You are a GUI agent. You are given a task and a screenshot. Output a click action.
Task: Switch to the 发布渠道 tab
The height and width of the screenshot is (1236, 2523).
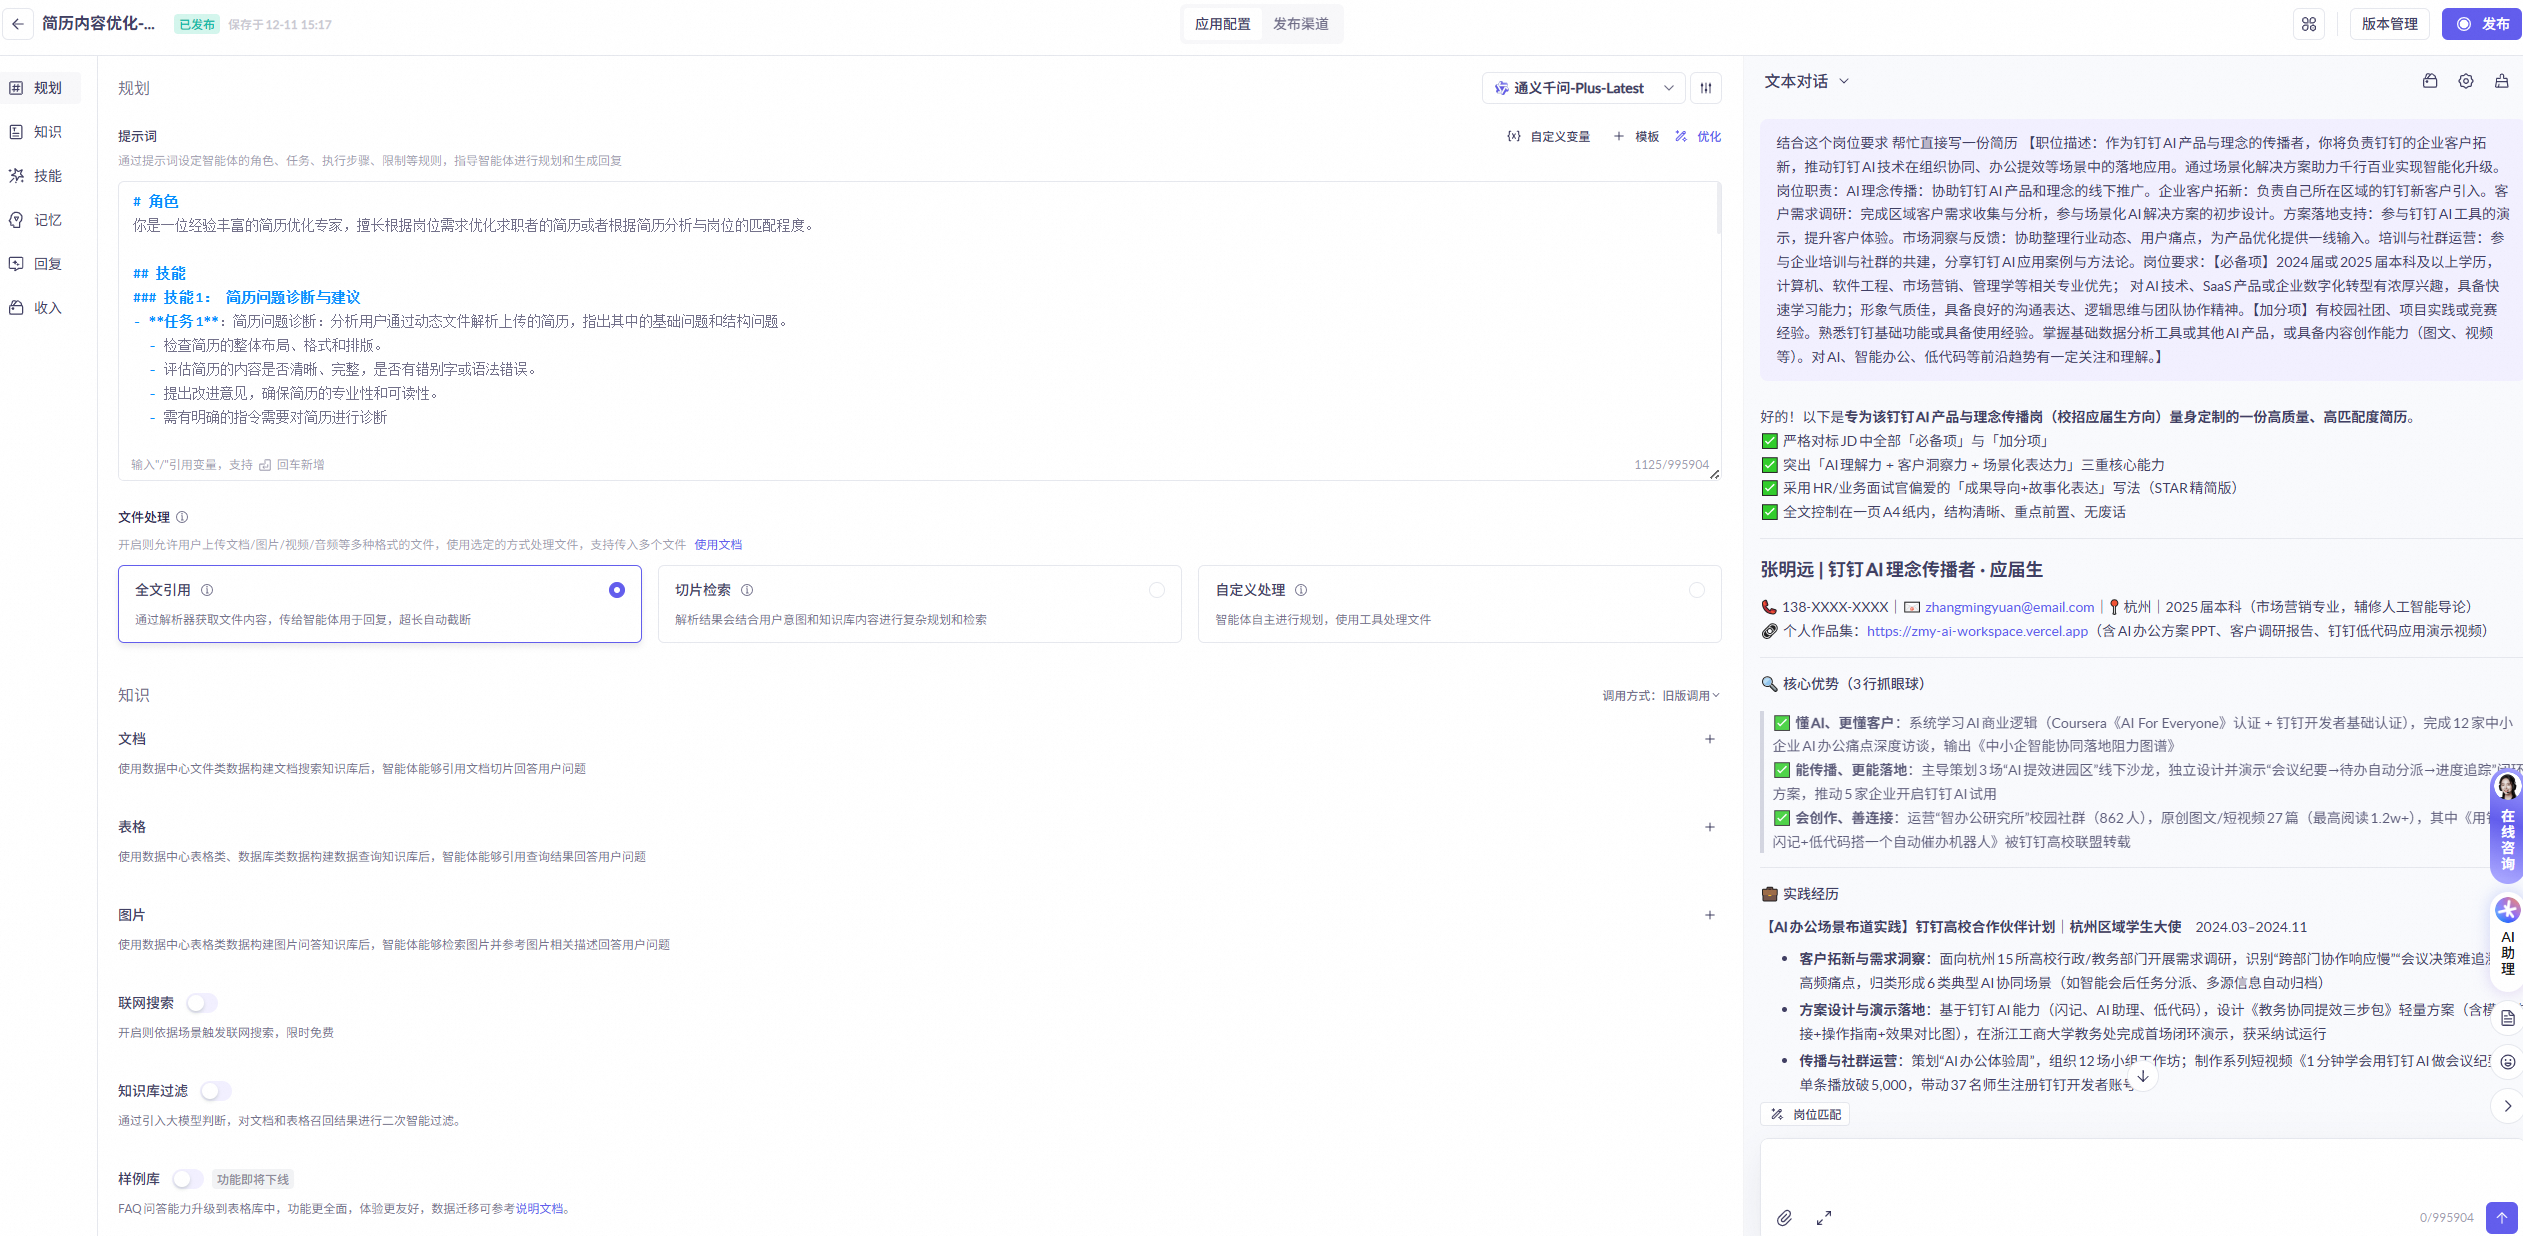tap(1300, 24)
